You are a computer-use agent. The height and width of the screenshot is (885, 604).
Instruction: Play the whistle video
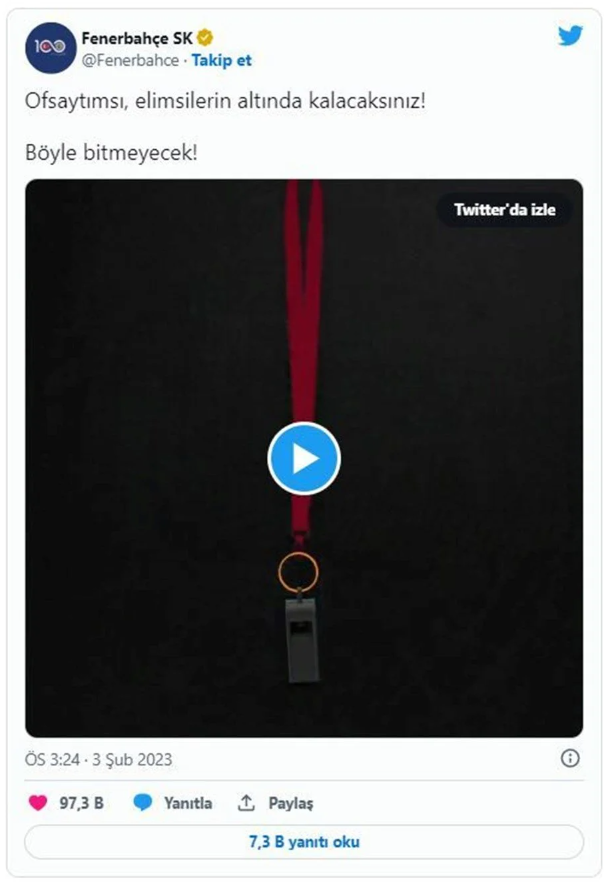[x=304, y=458]
